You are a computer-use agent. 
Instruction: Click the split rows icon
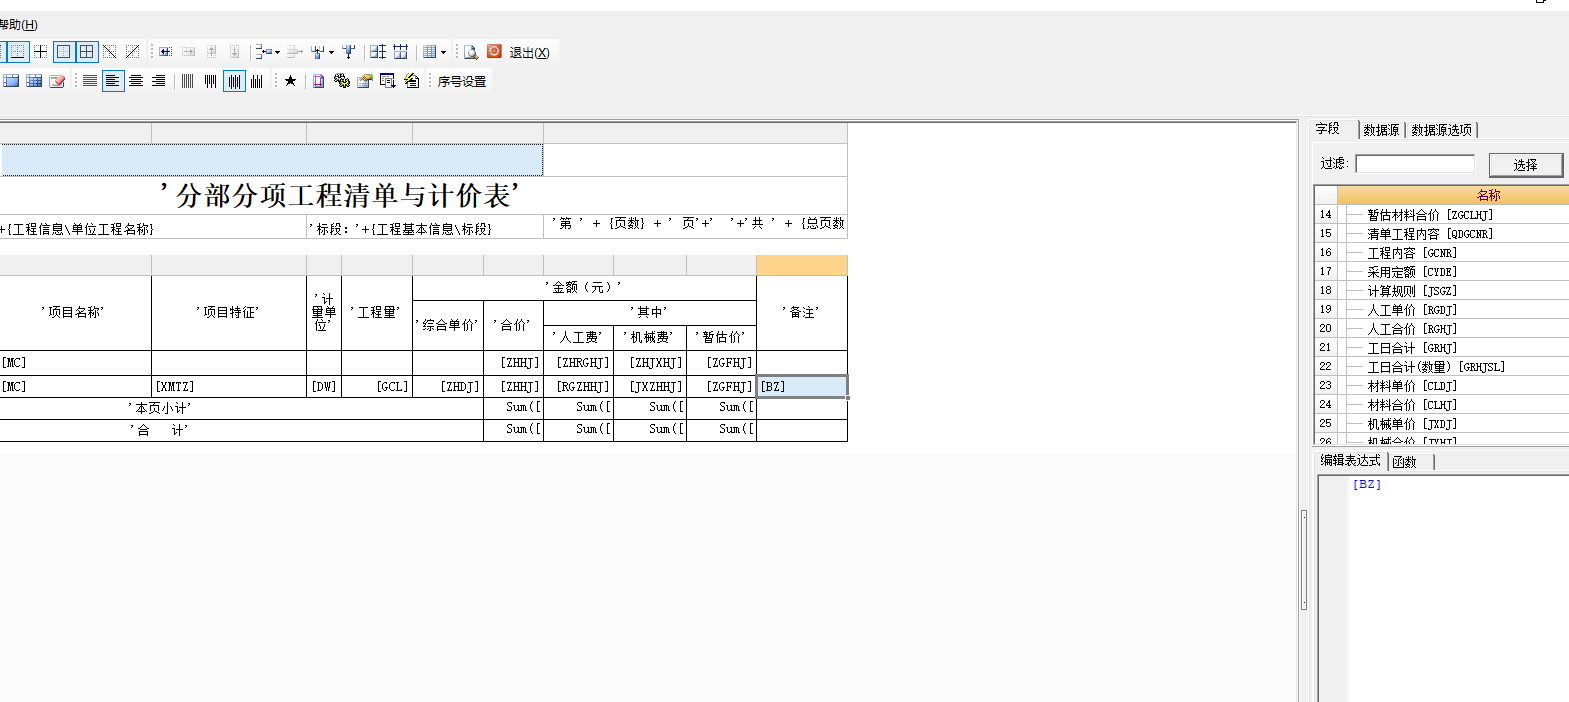(401, 52)
